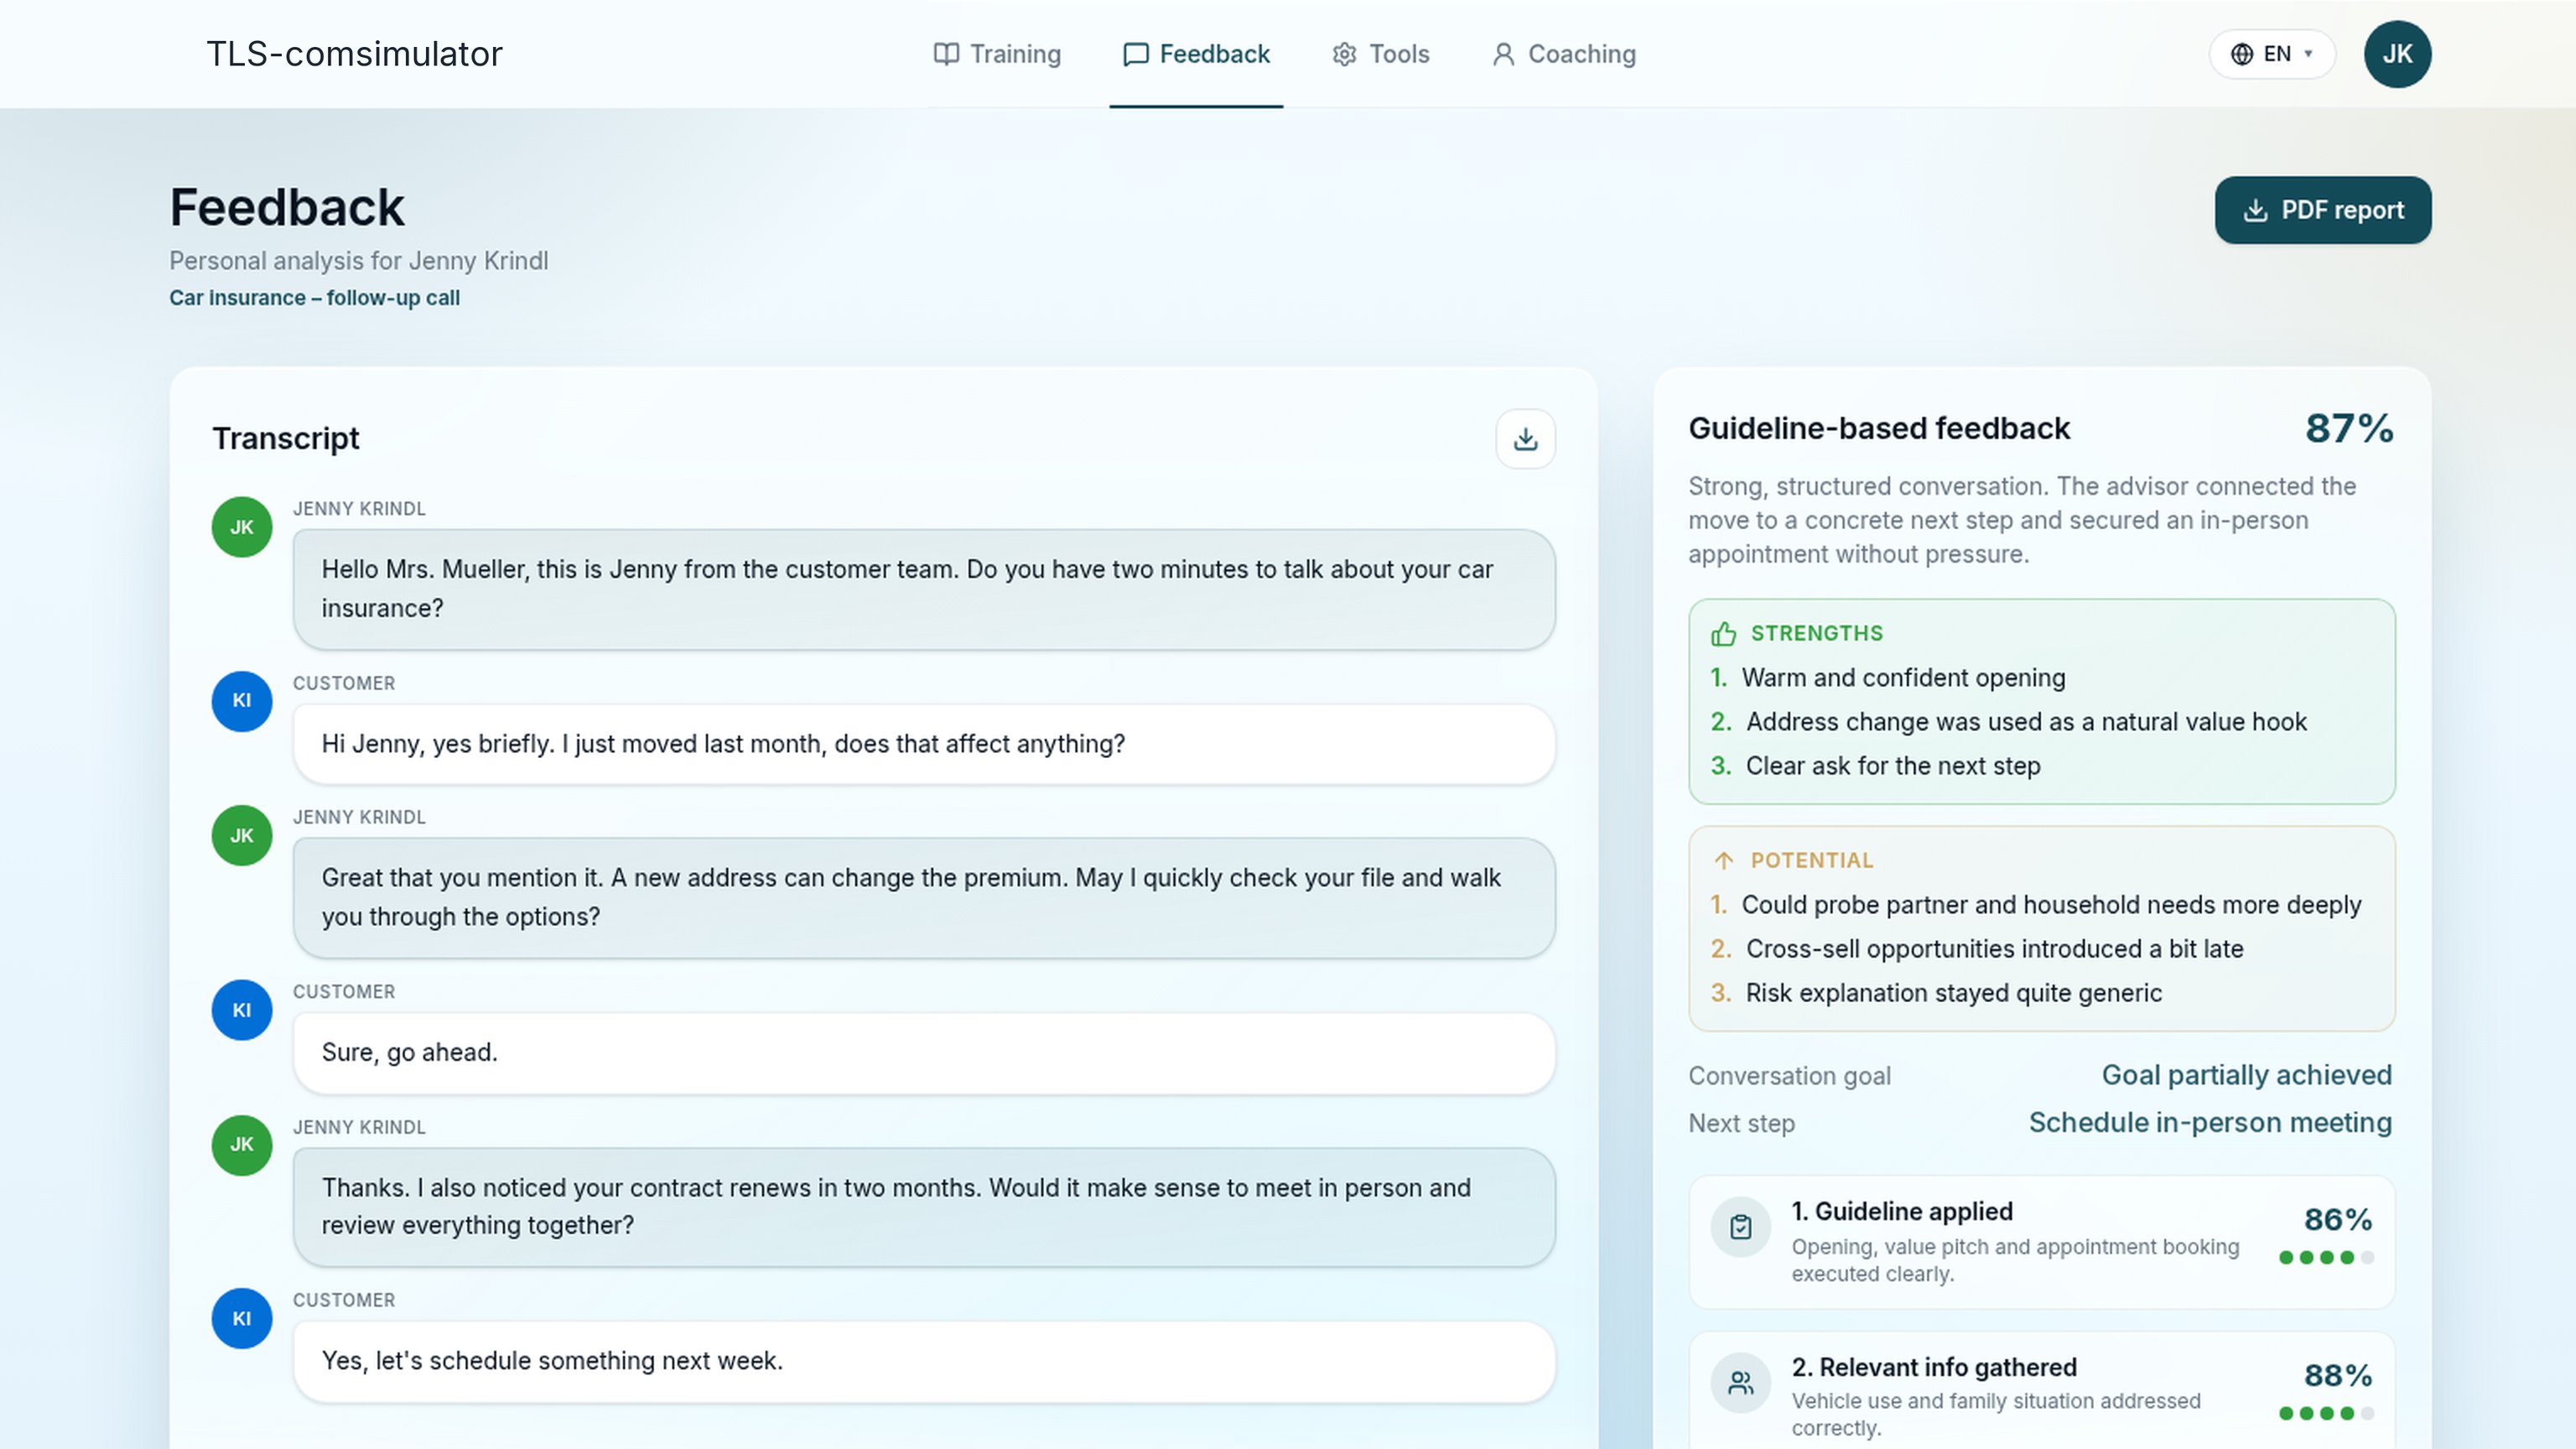Click the gear icon beside Tools

pyautogui.click(x=1345, y=54)
